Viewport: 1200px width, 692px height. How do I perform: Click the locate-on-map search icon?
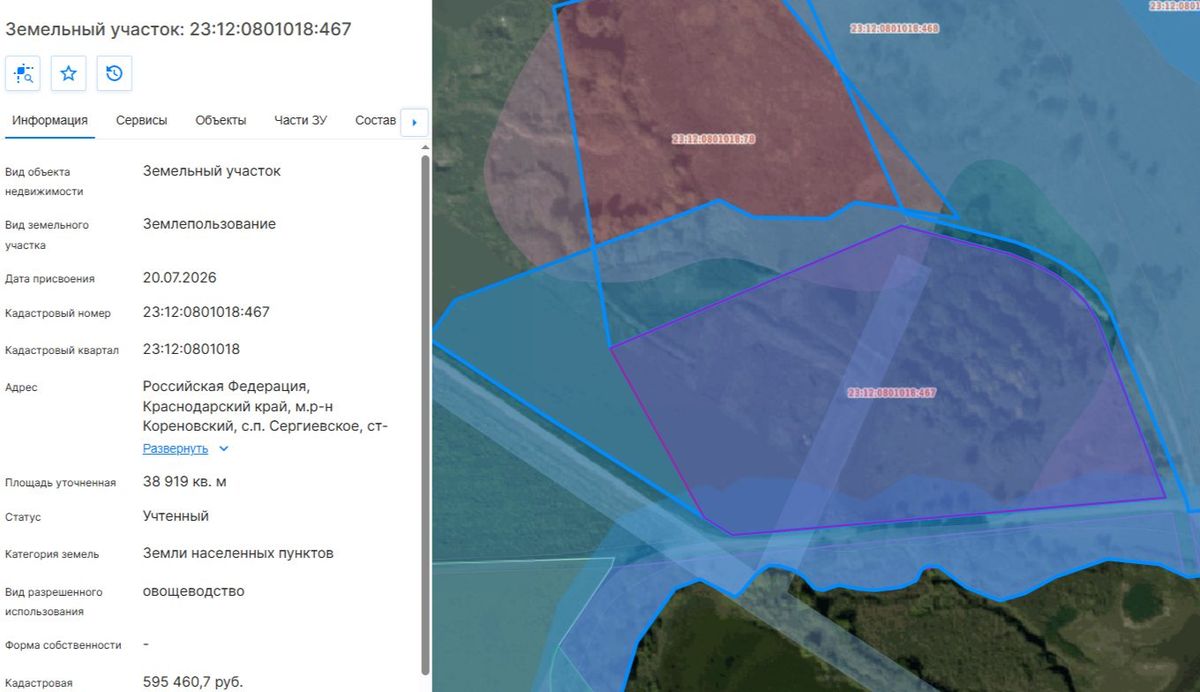[x=23, y=73]
